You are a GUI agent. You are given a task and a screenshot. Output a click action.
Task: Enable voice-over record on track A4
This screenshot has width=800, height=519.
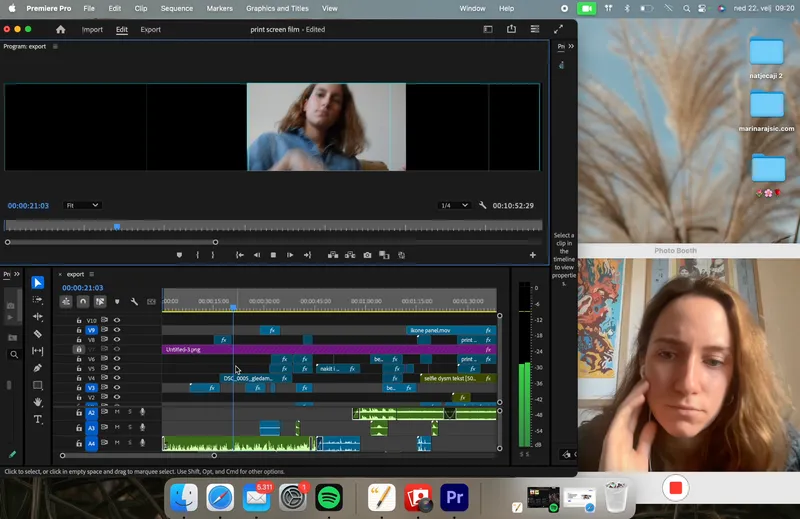point(142,443)
